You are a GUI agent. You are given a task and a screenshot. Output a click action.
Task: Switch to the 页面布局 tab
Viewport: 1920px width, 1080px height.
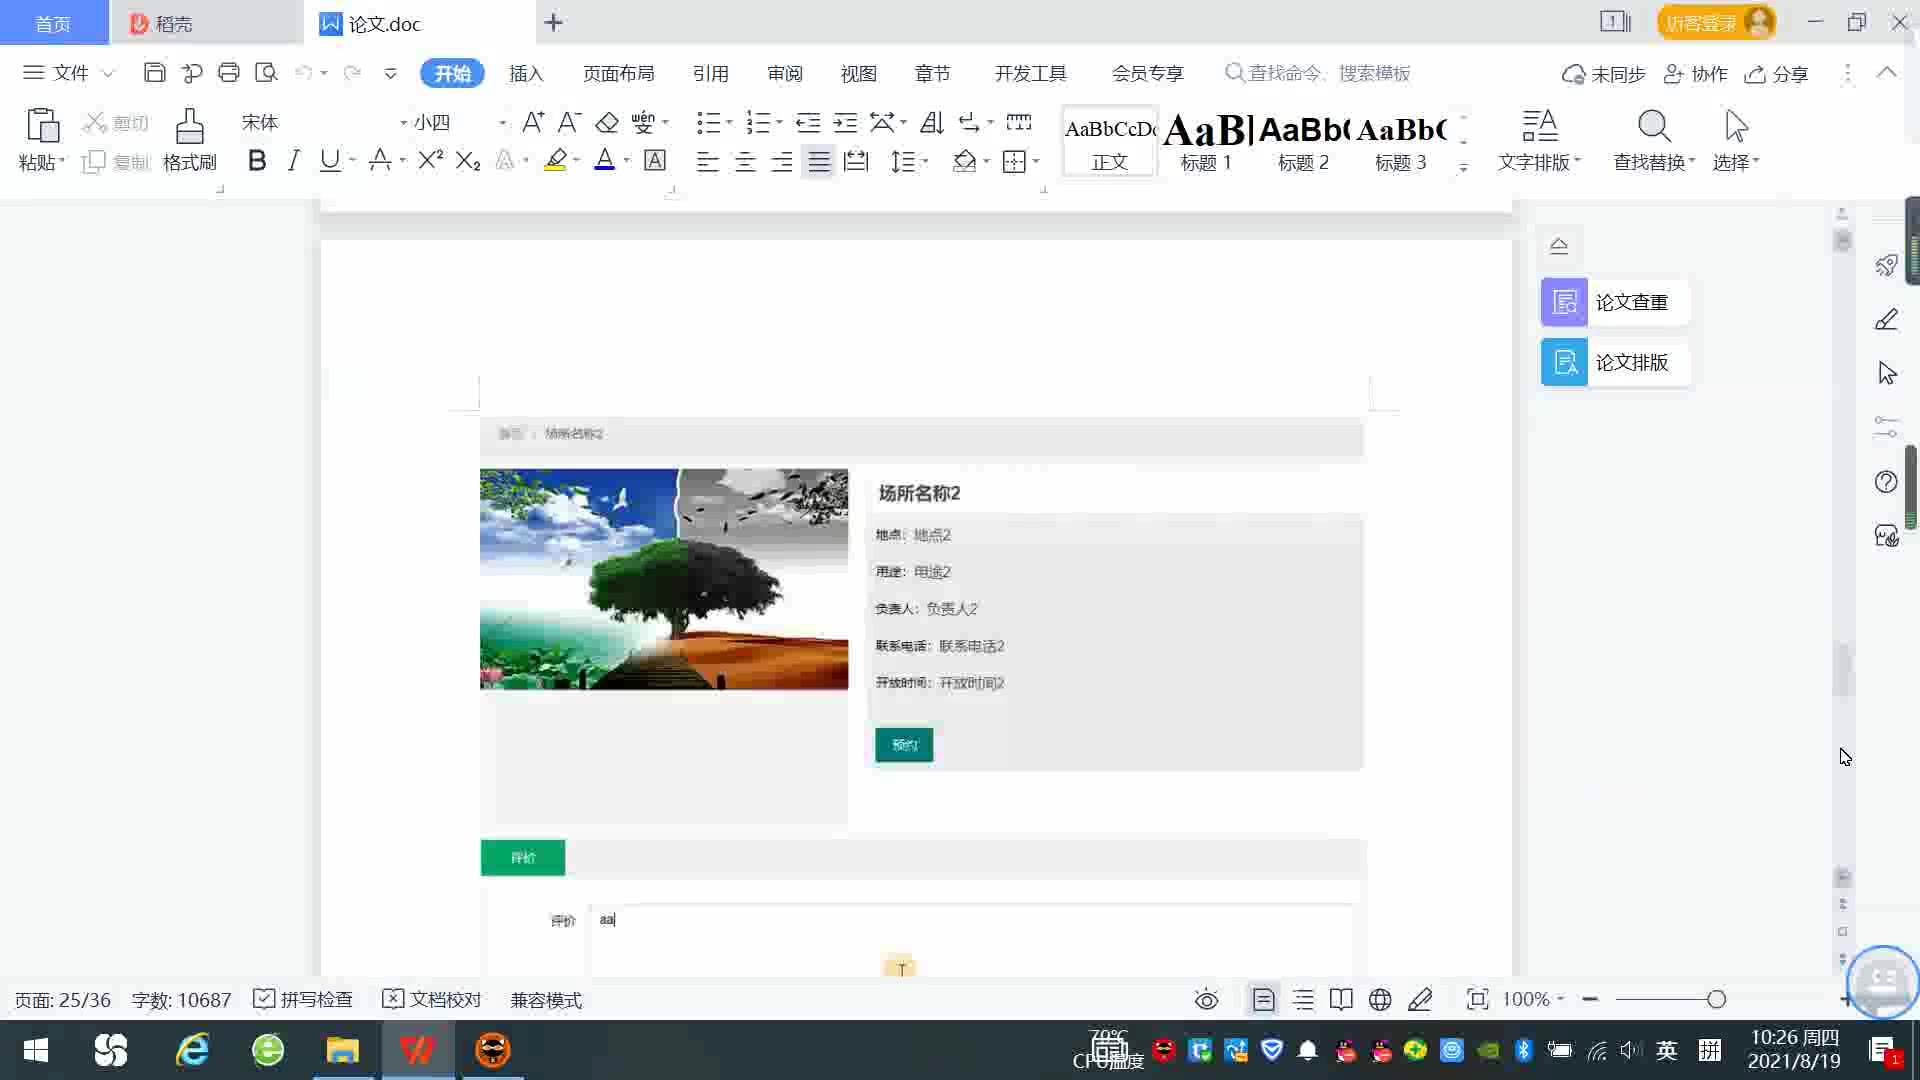point(618,73)
